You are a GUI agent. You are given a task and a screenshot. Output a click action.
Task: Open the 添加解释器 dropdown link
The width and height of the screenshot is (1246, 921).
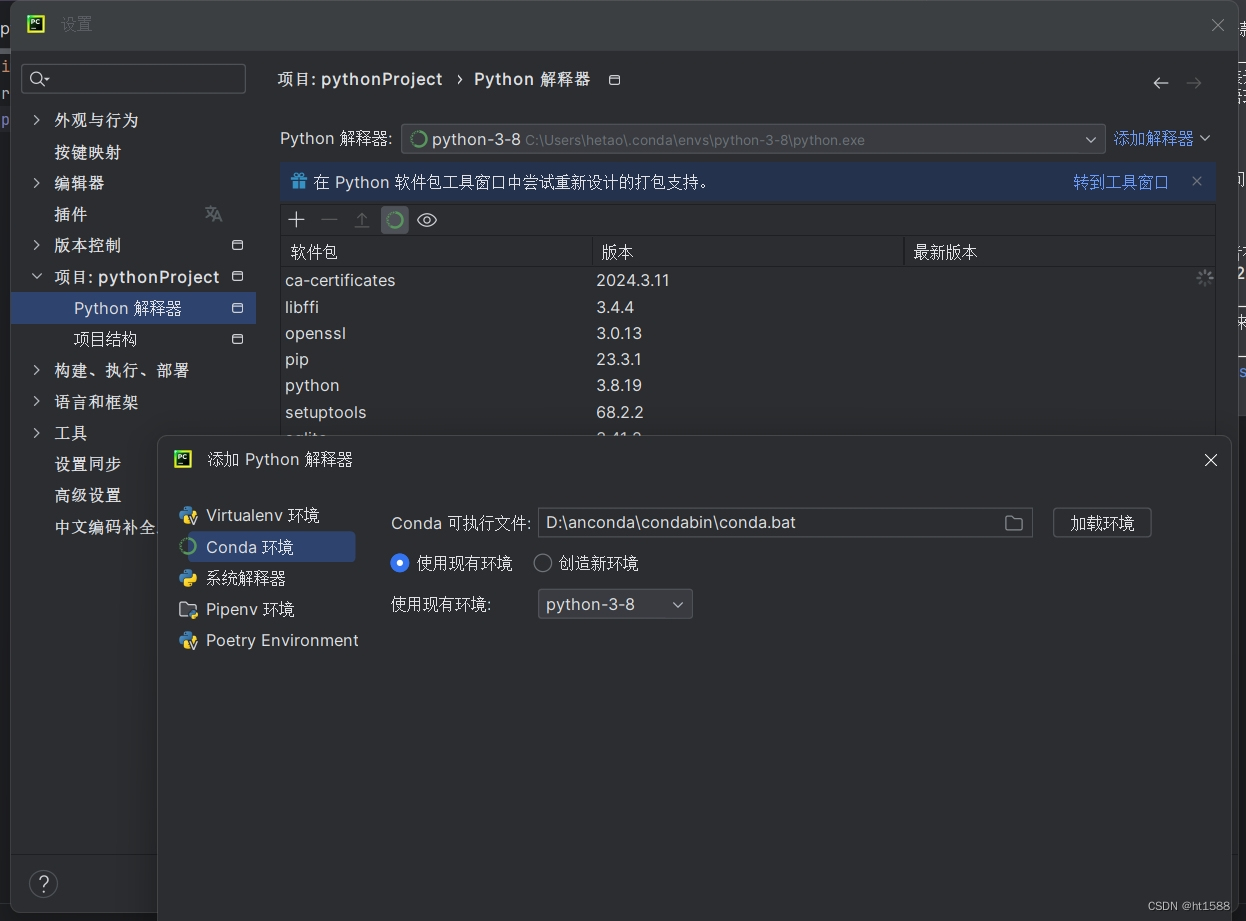tap(1162, 138)
